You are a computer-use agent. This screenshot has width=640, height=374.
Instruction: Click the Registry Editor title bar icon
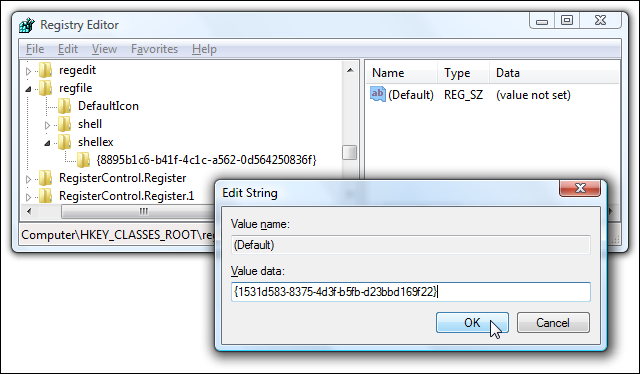click(x=27, y=25)
